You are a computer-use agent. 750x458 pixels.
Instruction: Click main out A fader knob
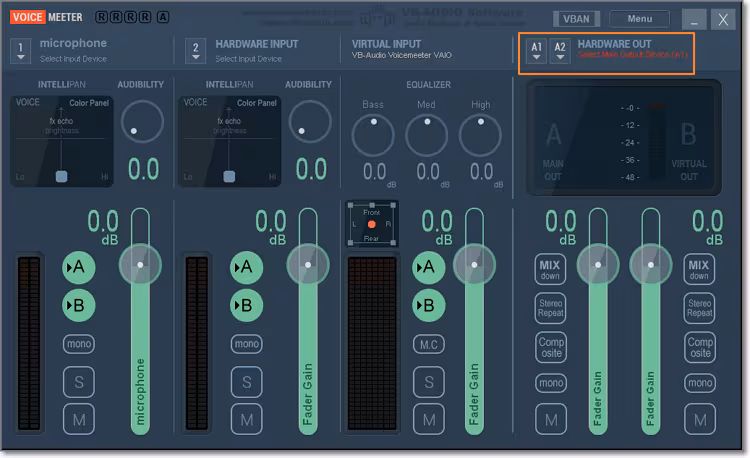(598, 265)
